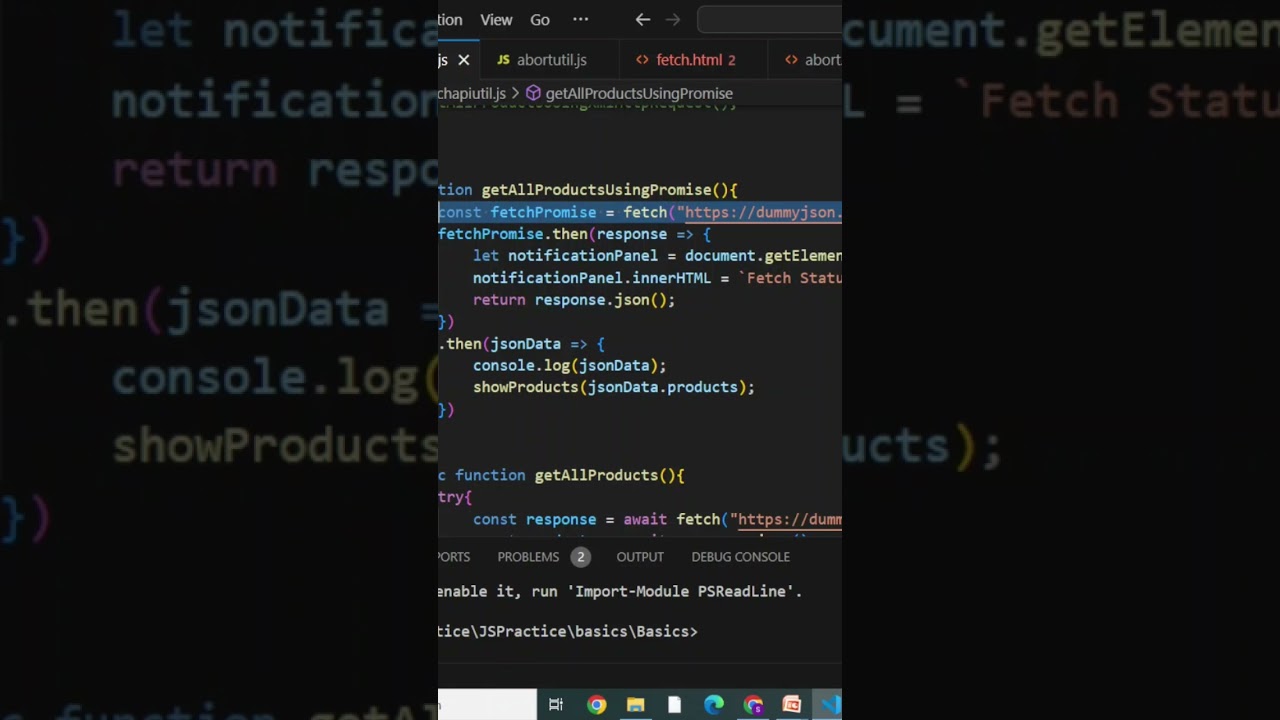This screenshot has height=720, width=1280.
Task: Click the Go Back arrow in title bar
Action: [x=643, y=20]
